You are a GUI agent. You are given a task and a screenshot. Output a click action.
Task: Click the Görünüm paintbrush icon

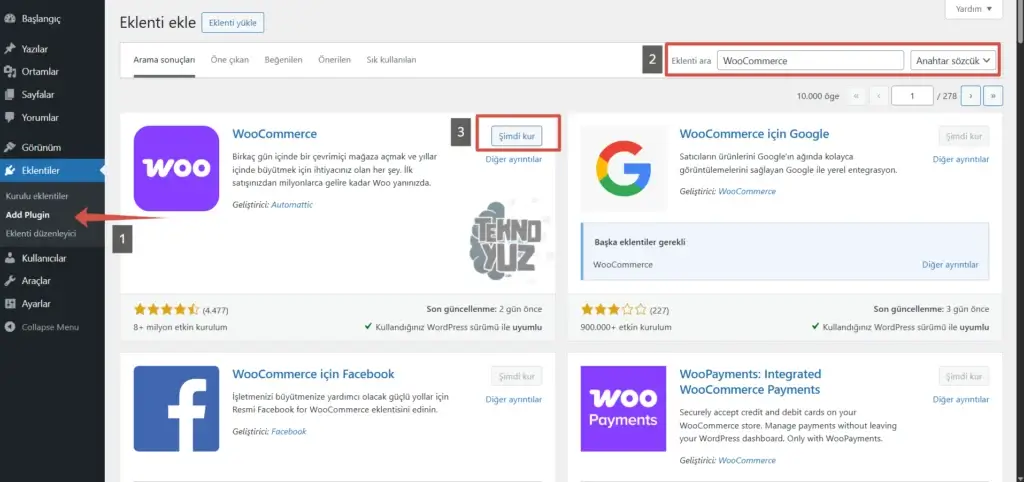point(9,148)
